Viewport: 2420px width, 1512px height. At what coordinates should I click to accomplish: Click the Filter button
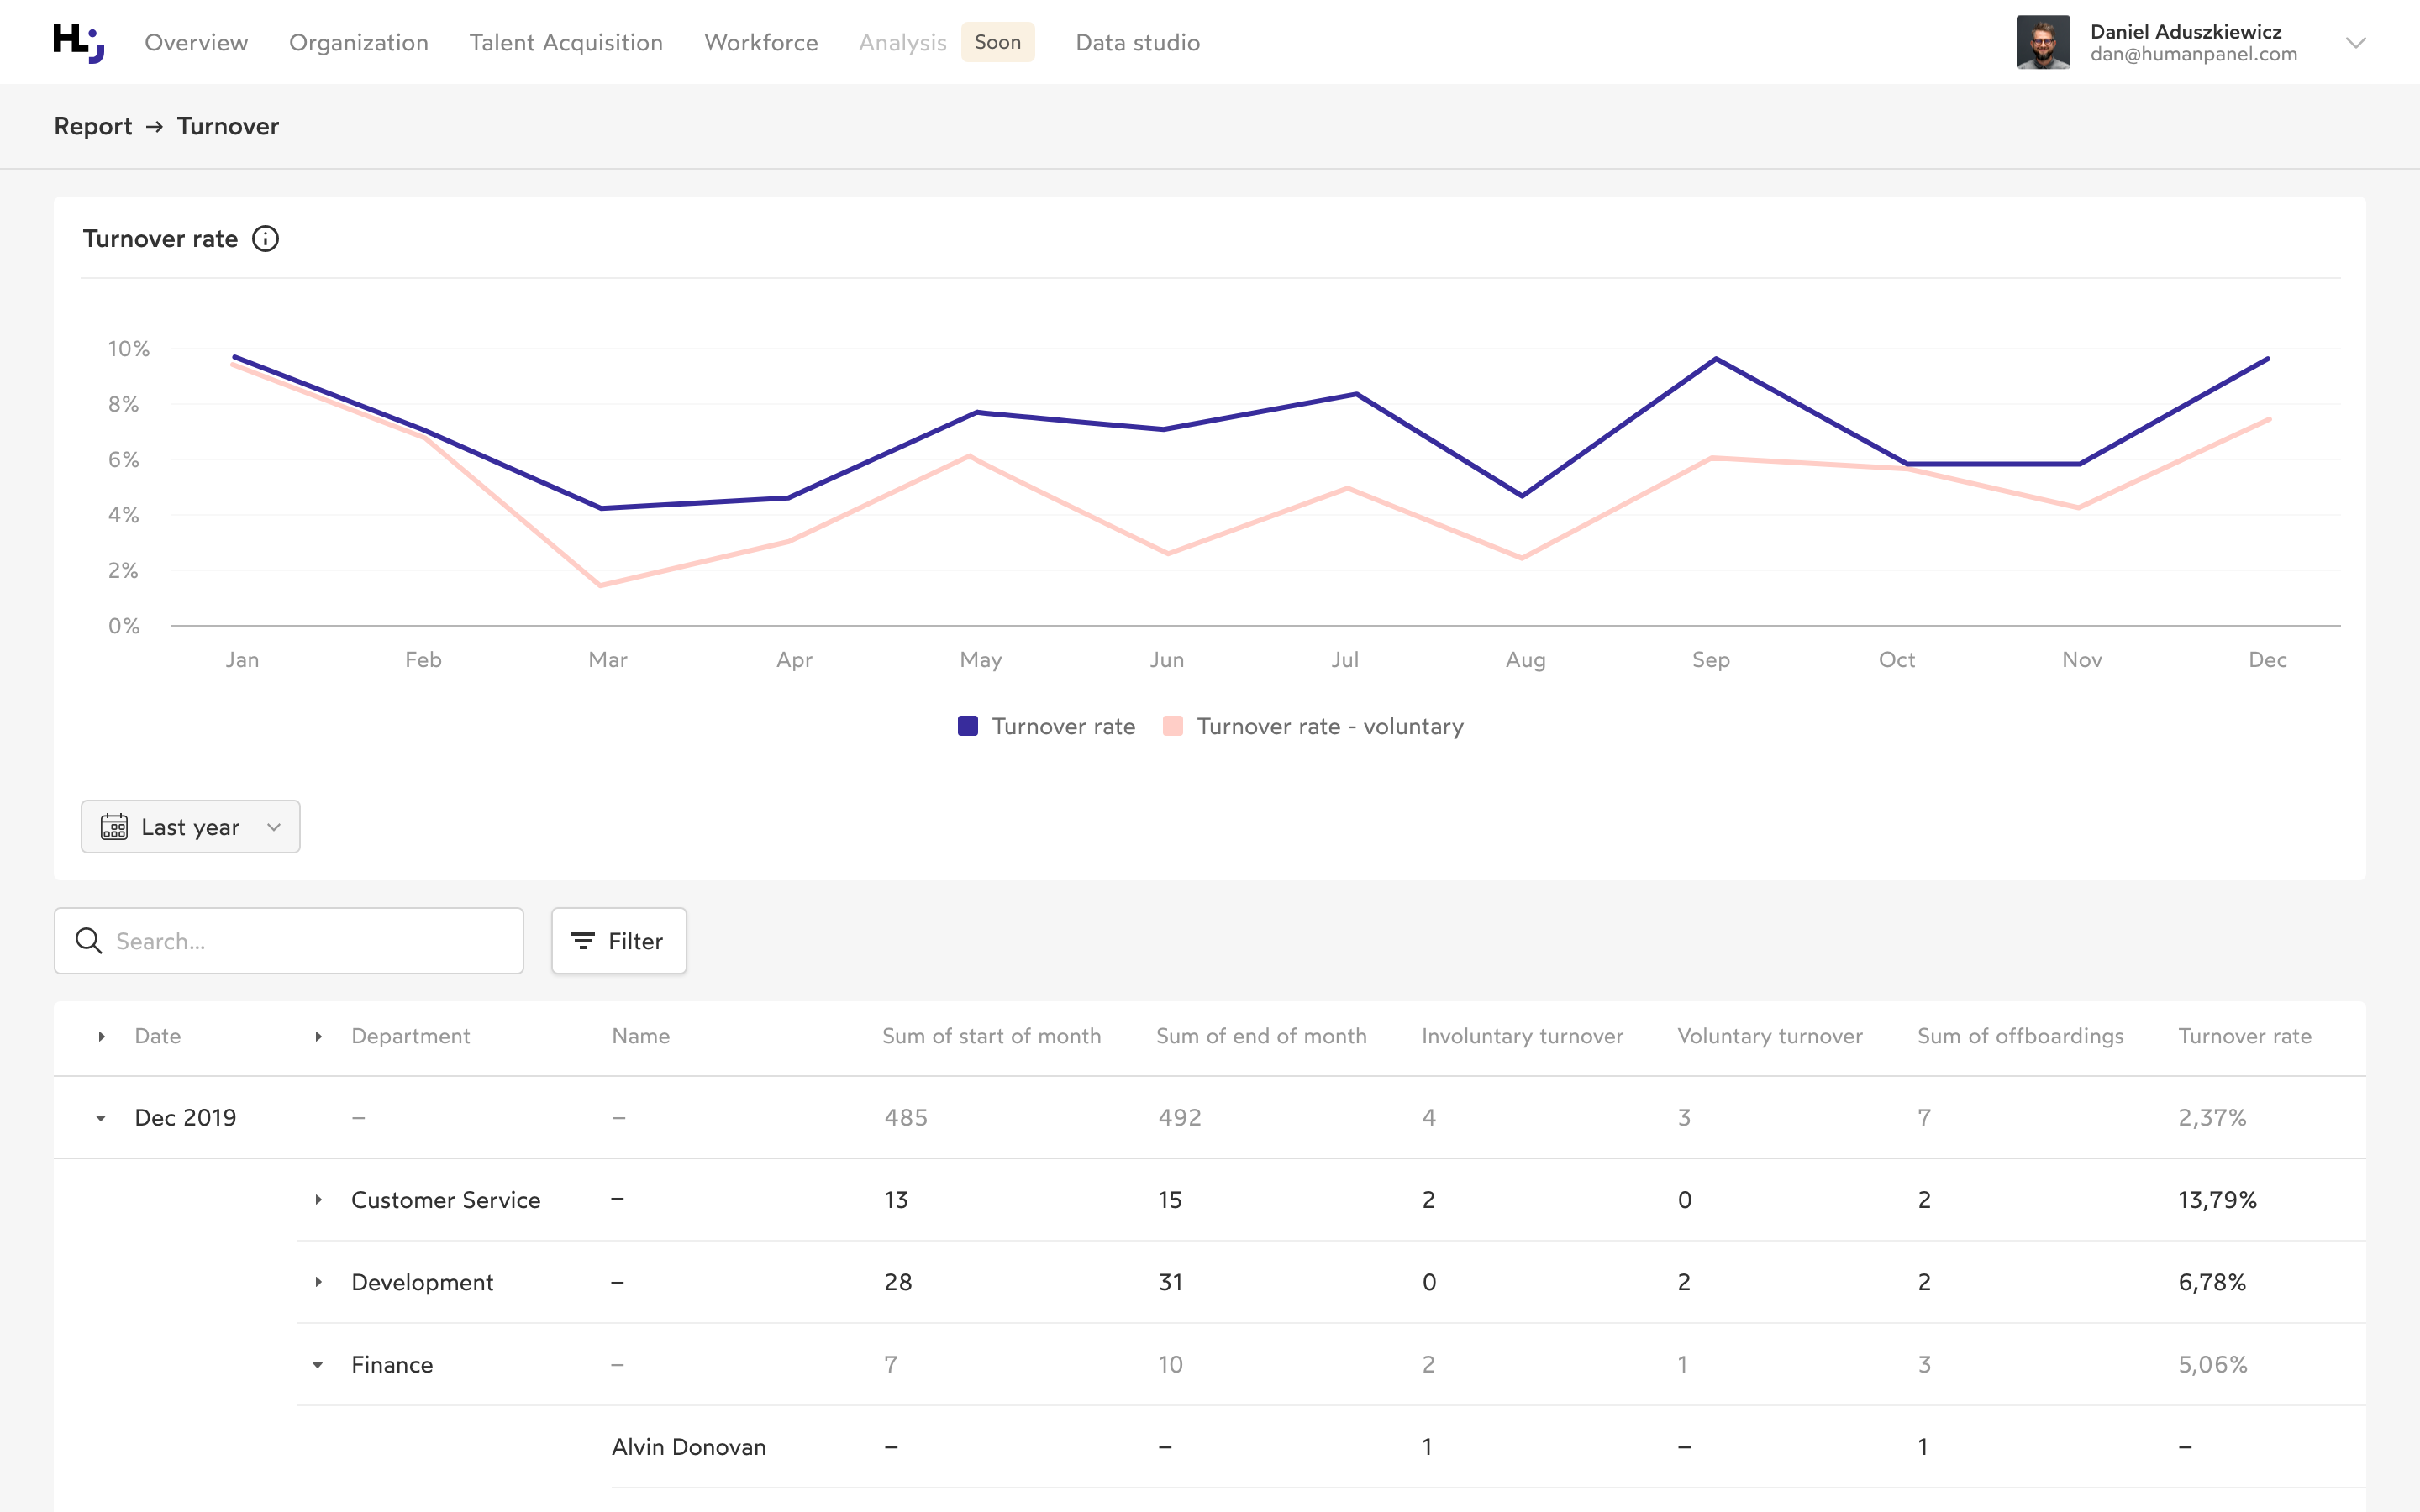[x=618, y=940]
